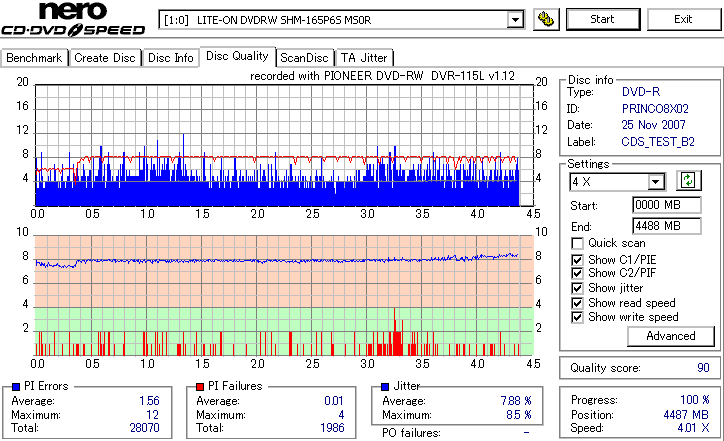Viewport: 724px width, 441px height.
Task: Open the Create Disc tab
Action: [105, 58]
